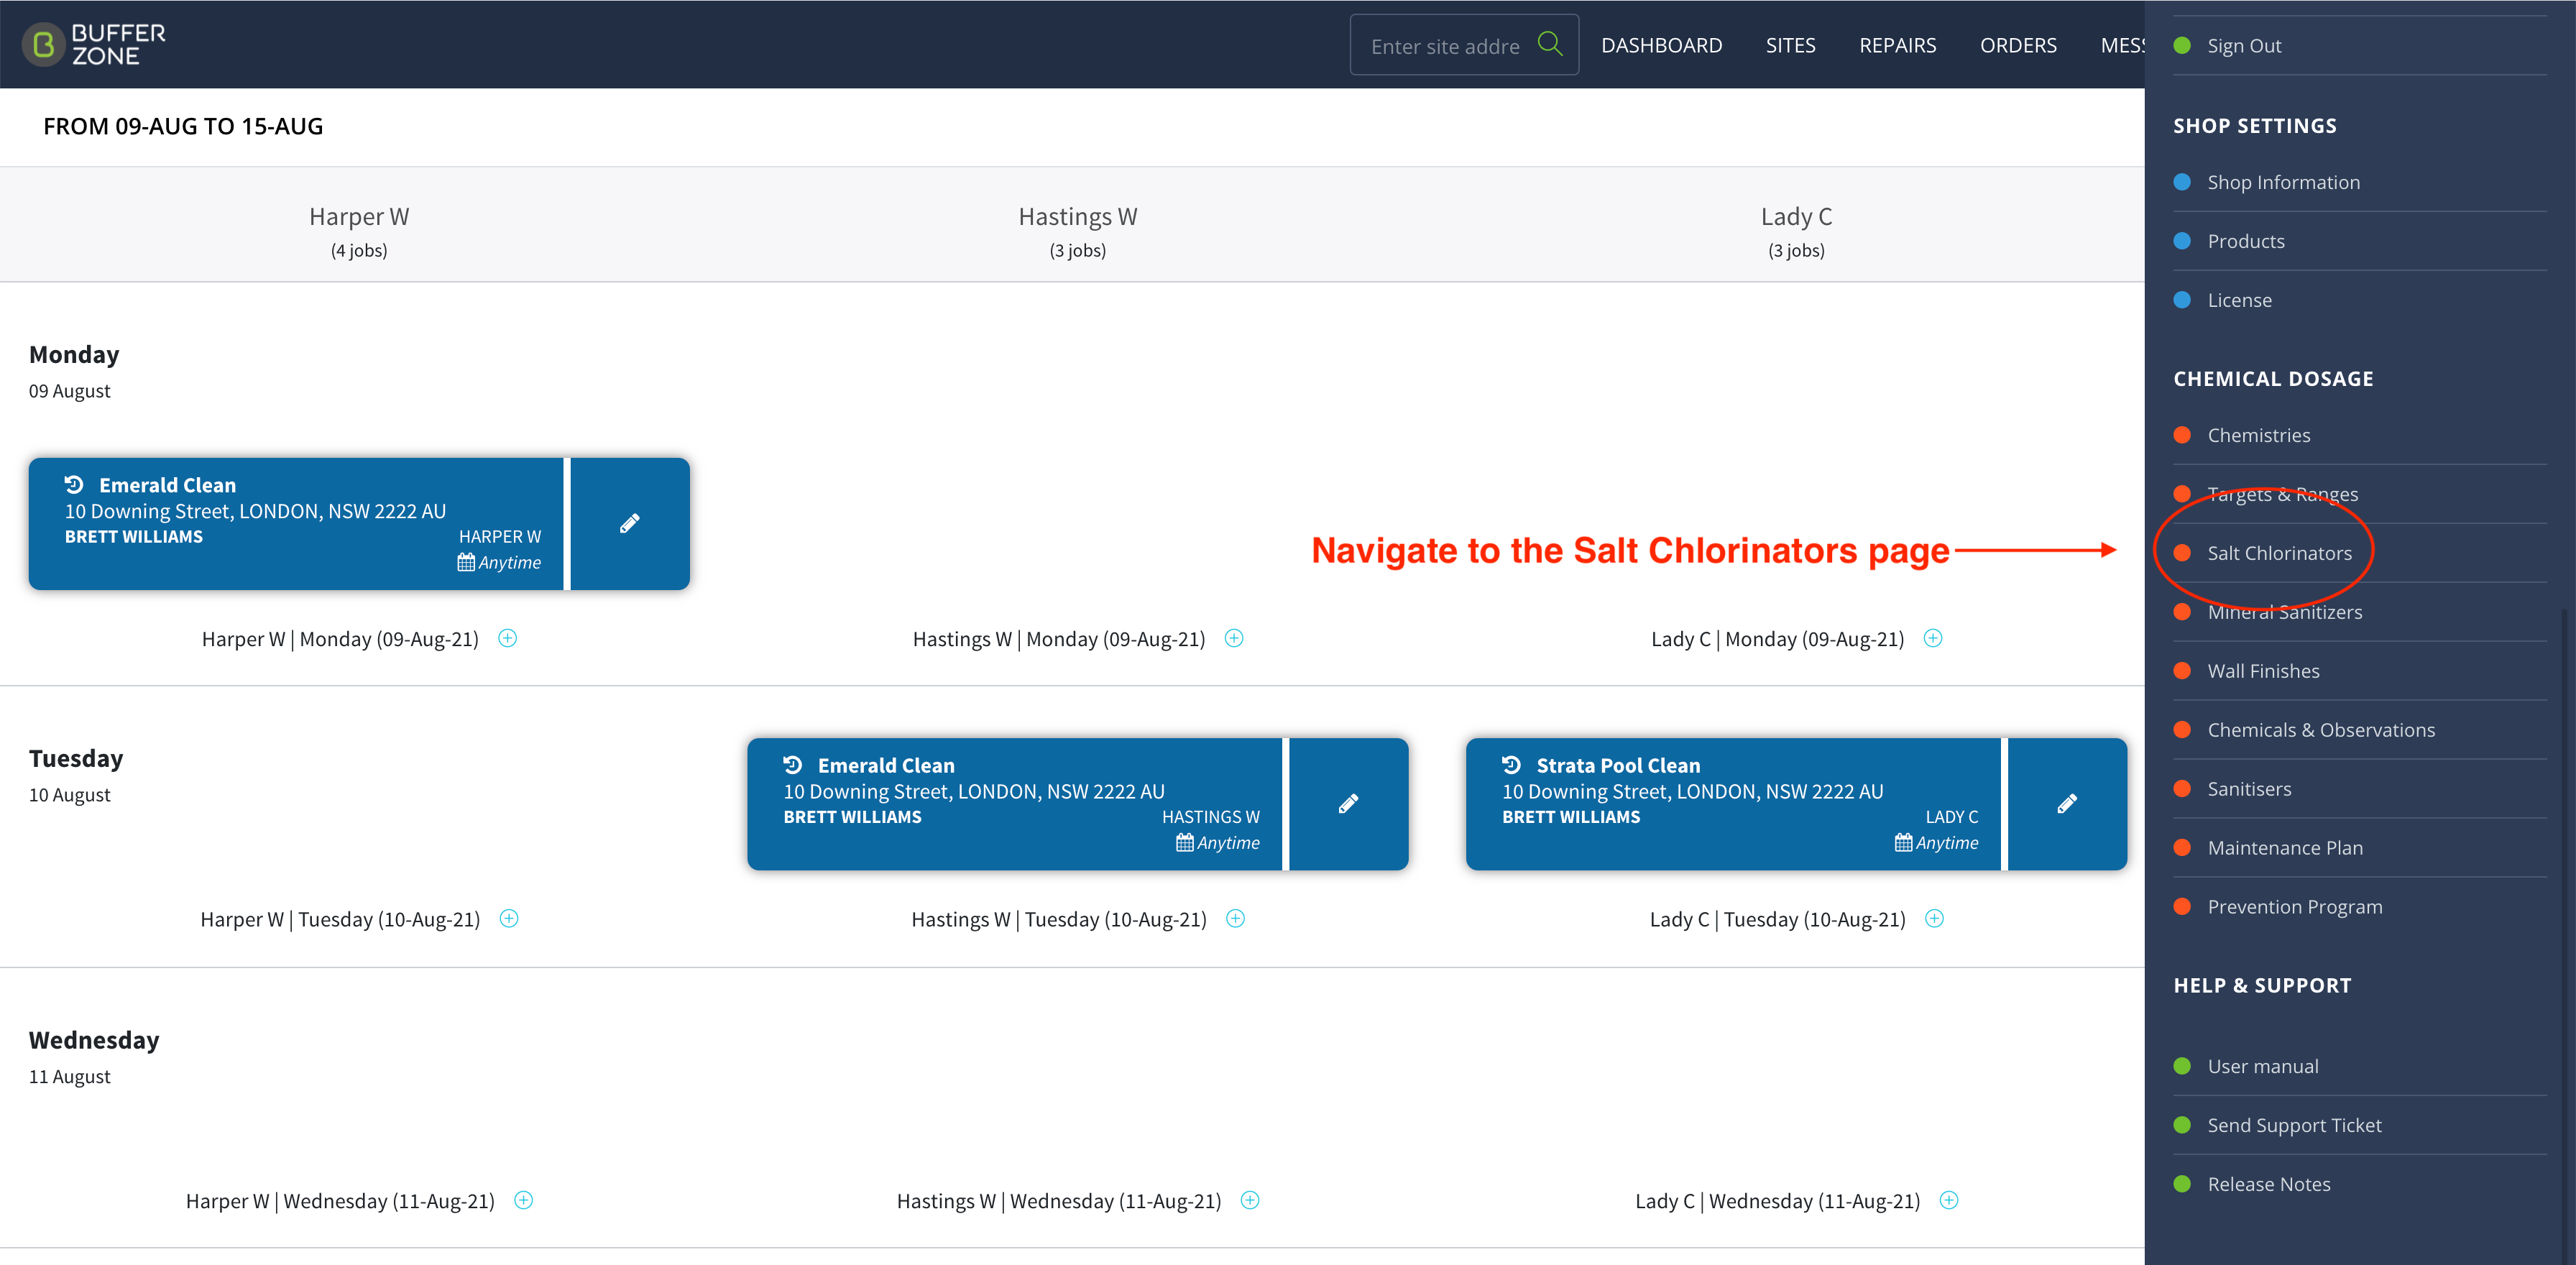This screenshot has width=2576, height=1265.
Task: Add job for Lady C Wednesday
Action: (1949, 1200)
